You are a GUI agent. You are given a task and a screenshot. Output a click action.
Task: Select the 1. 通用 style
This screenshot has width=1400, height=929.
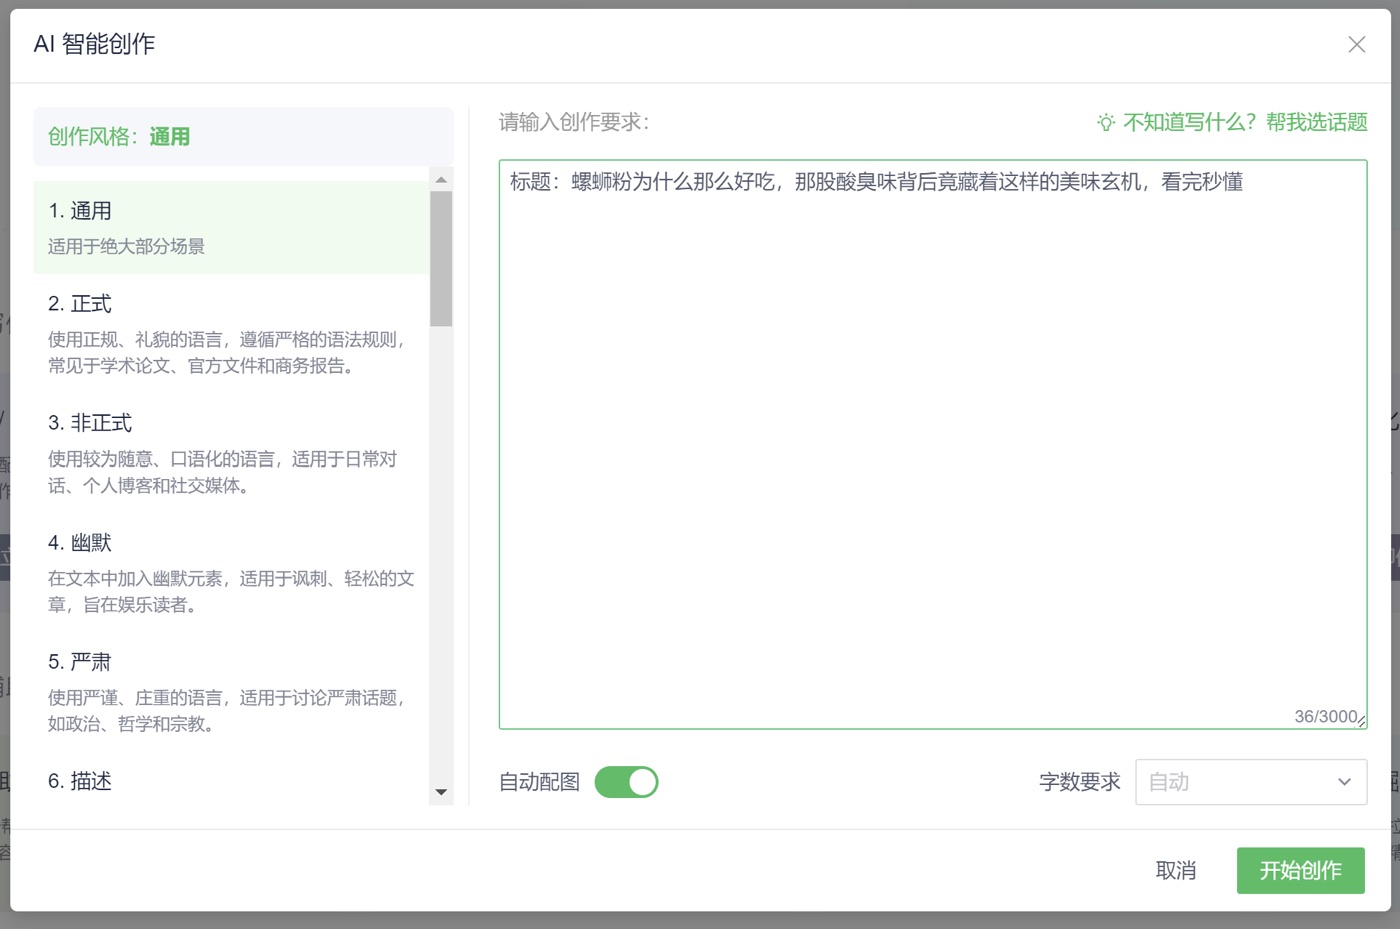(231, 227)
